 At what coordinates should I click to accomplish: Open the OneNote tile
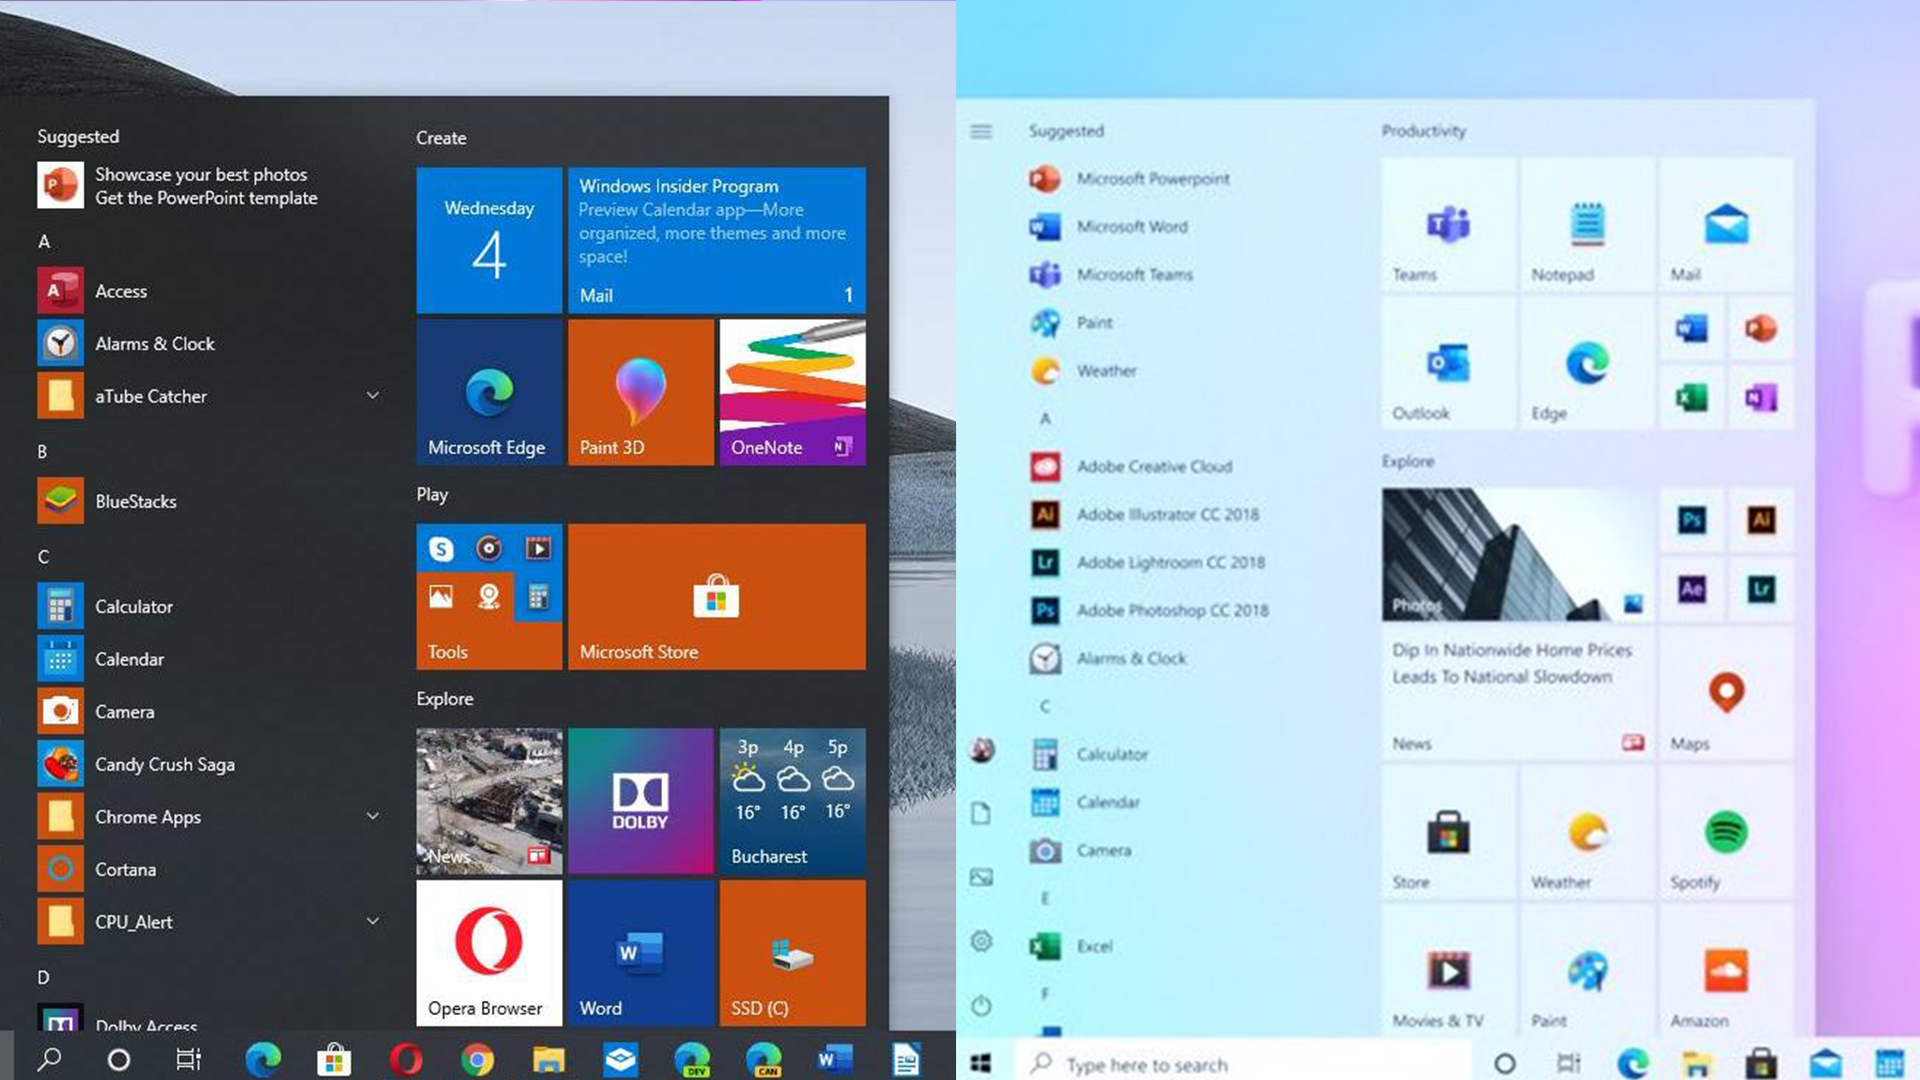point(792,392)
